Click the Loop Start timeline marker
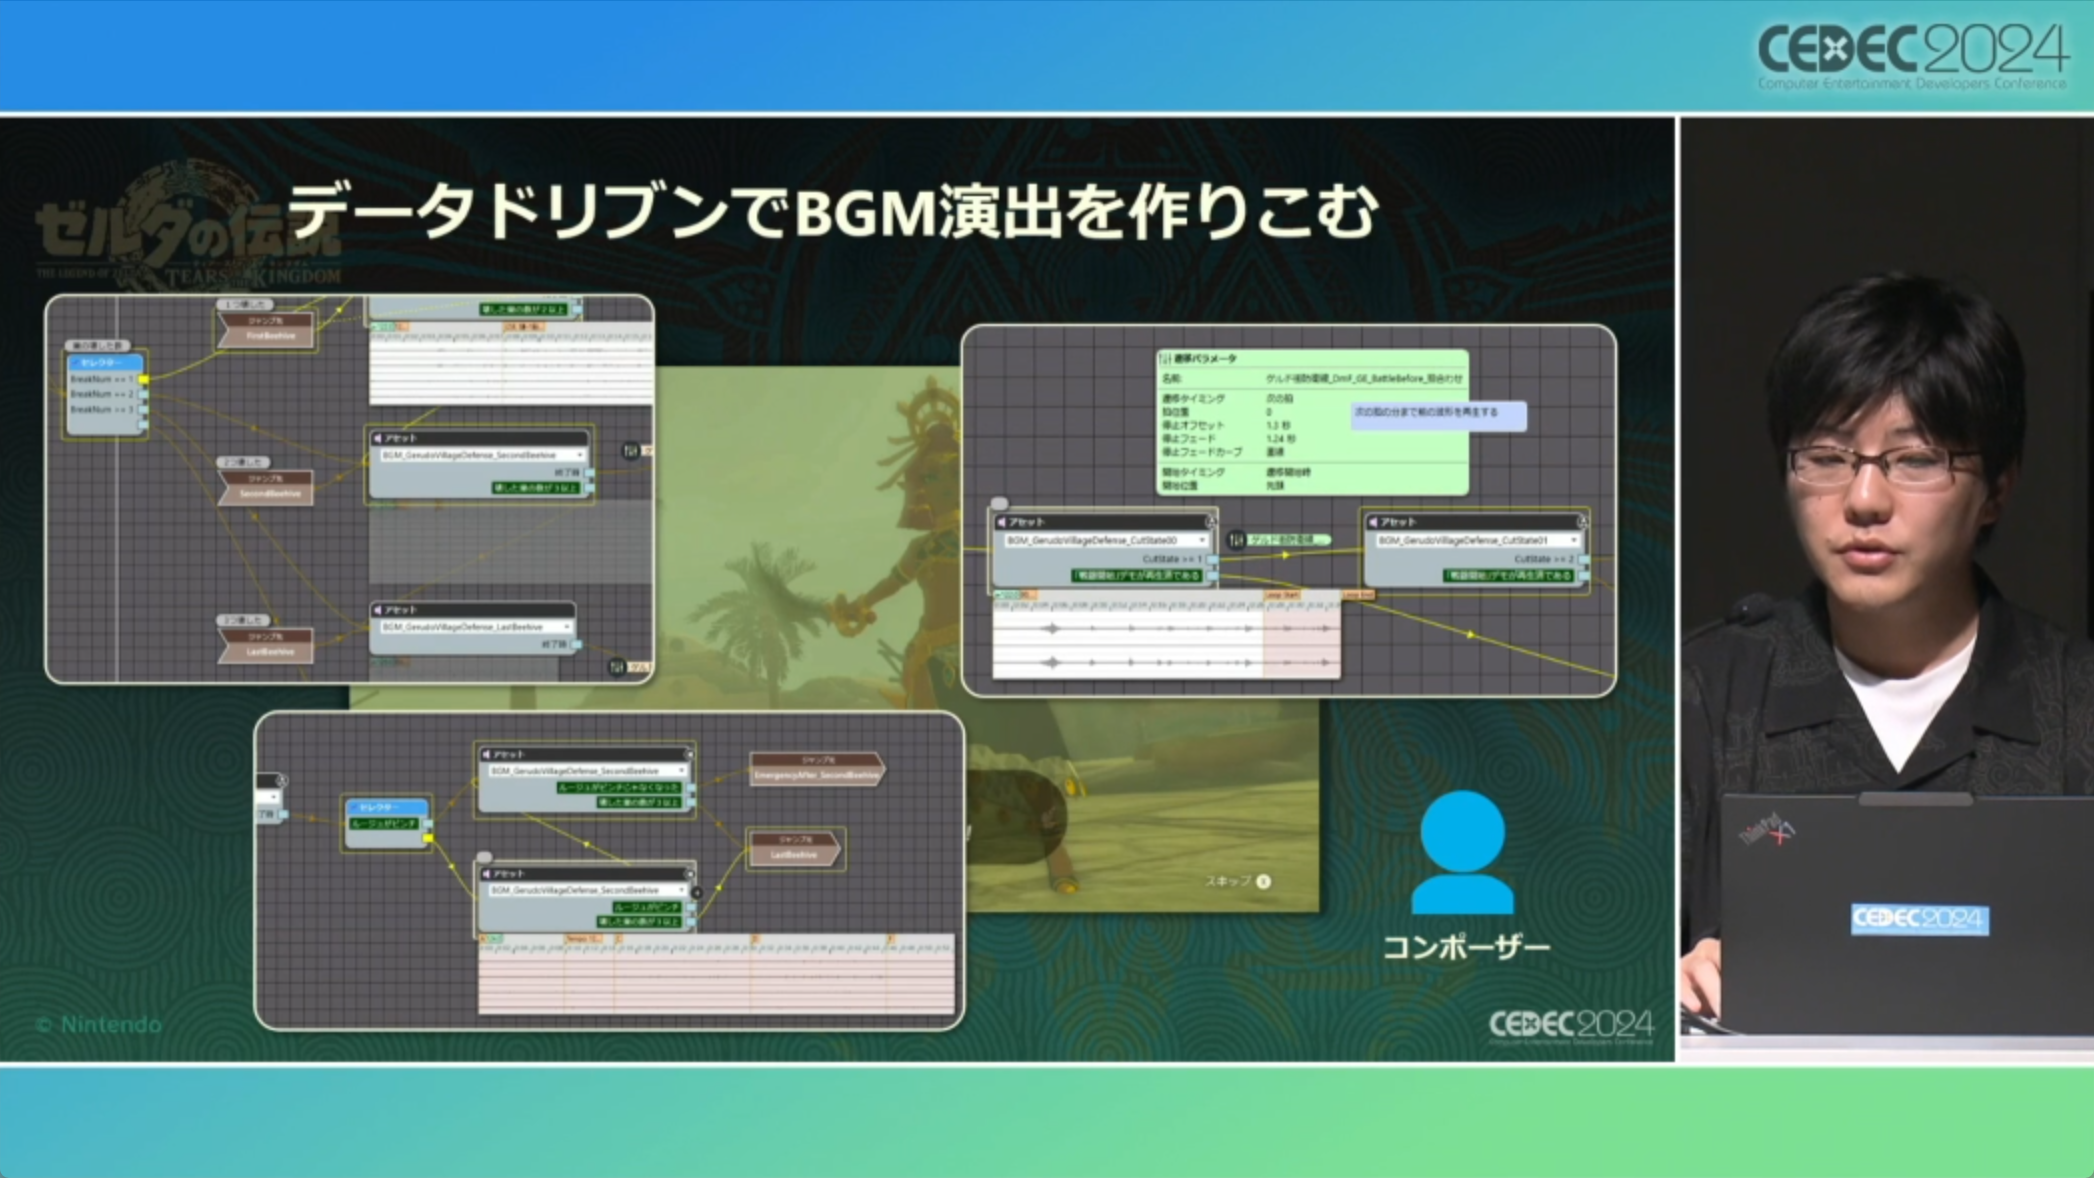This screenshot has height=1178, width=2094. click(1282, 595)
